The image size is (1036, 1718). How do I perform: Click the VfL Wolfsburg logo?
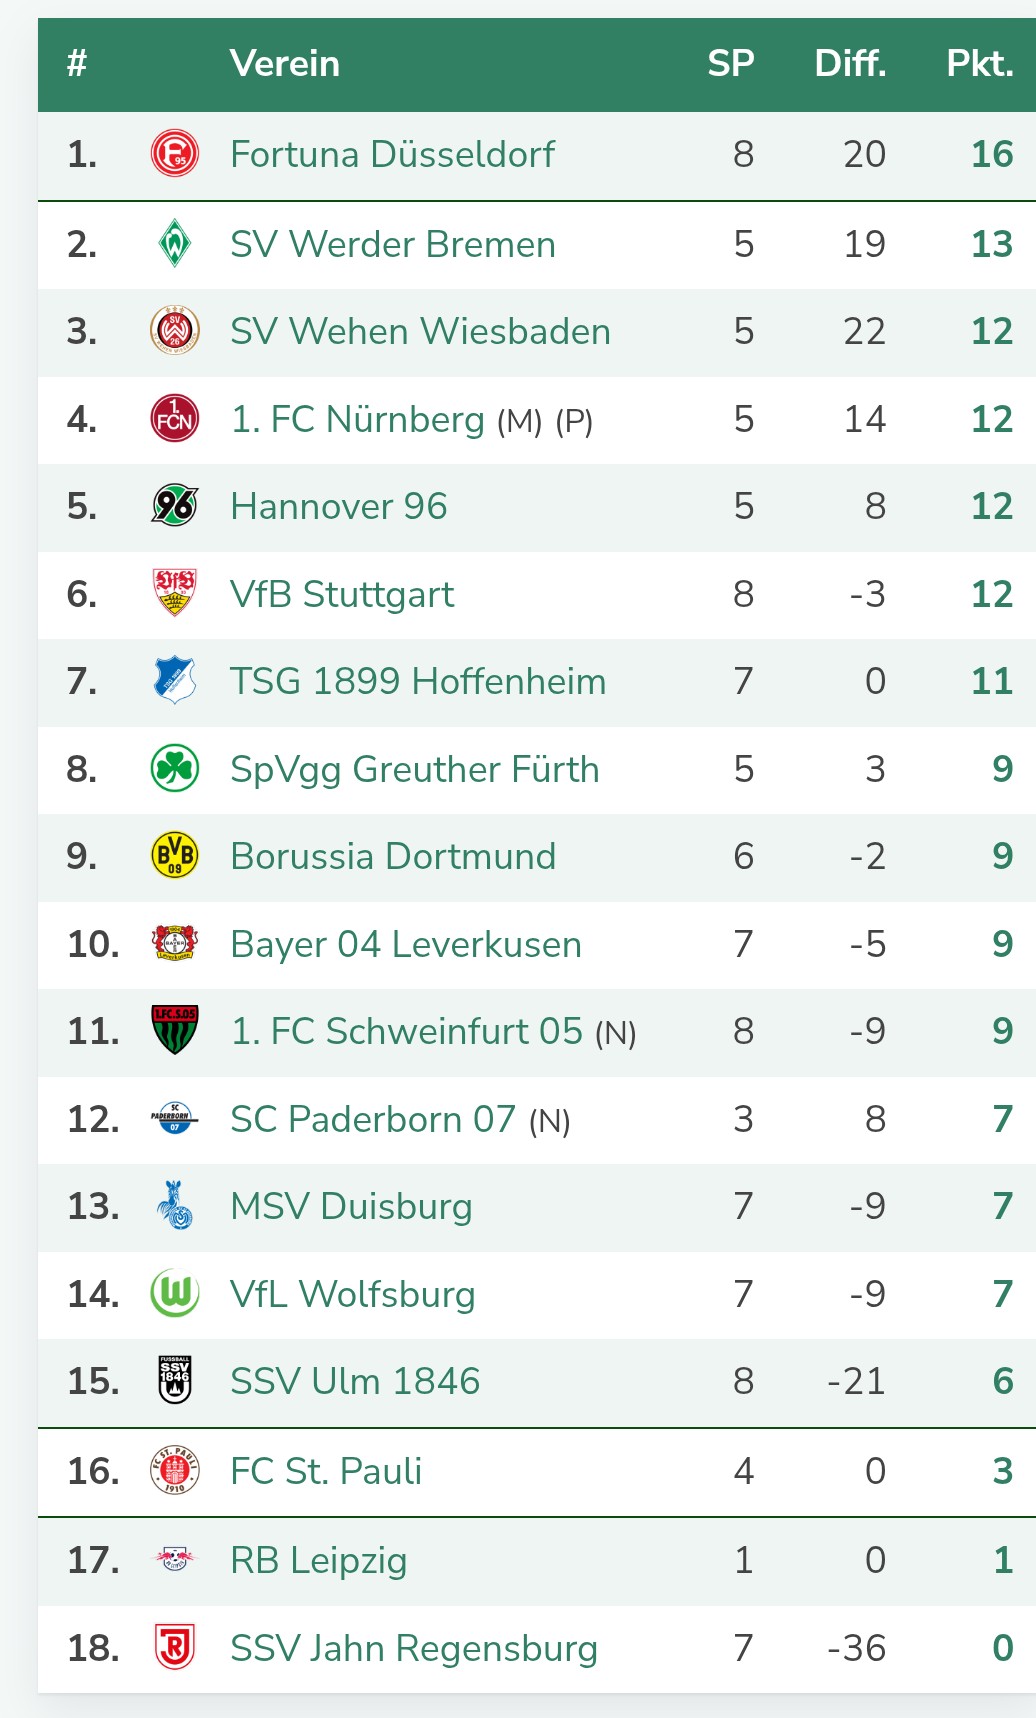click(x=174, y=1293)
